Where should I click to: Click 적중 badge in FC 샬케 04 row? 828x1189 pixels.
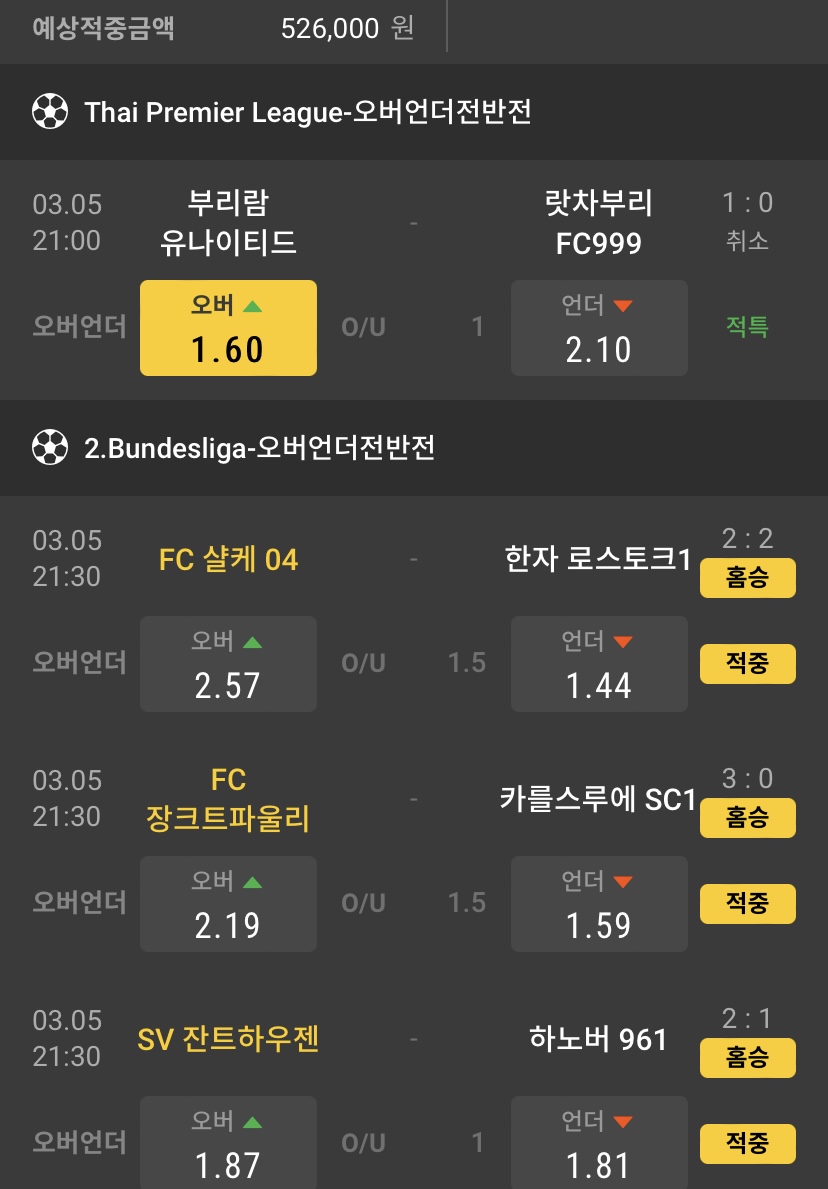(x=747, y=664)
